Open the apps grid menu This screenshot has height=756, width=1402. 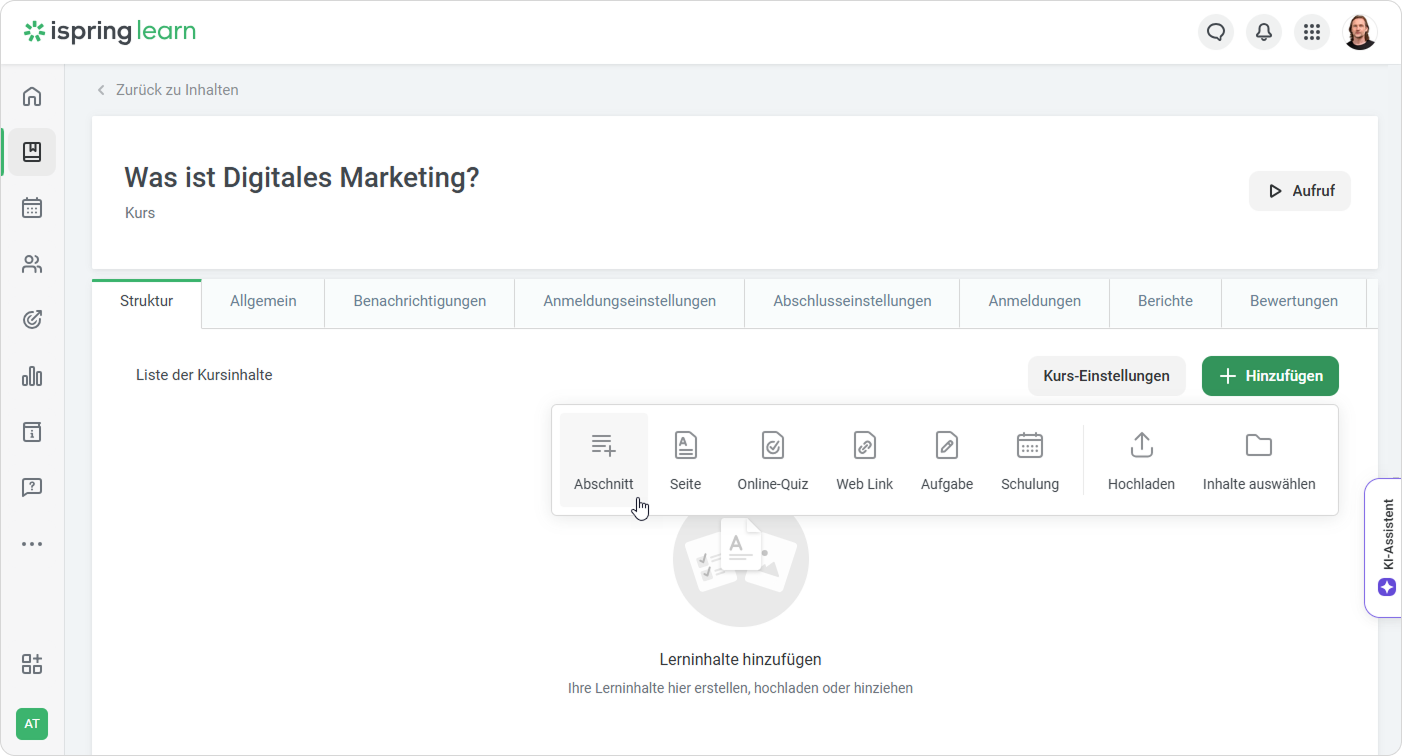coord(1312,32)
